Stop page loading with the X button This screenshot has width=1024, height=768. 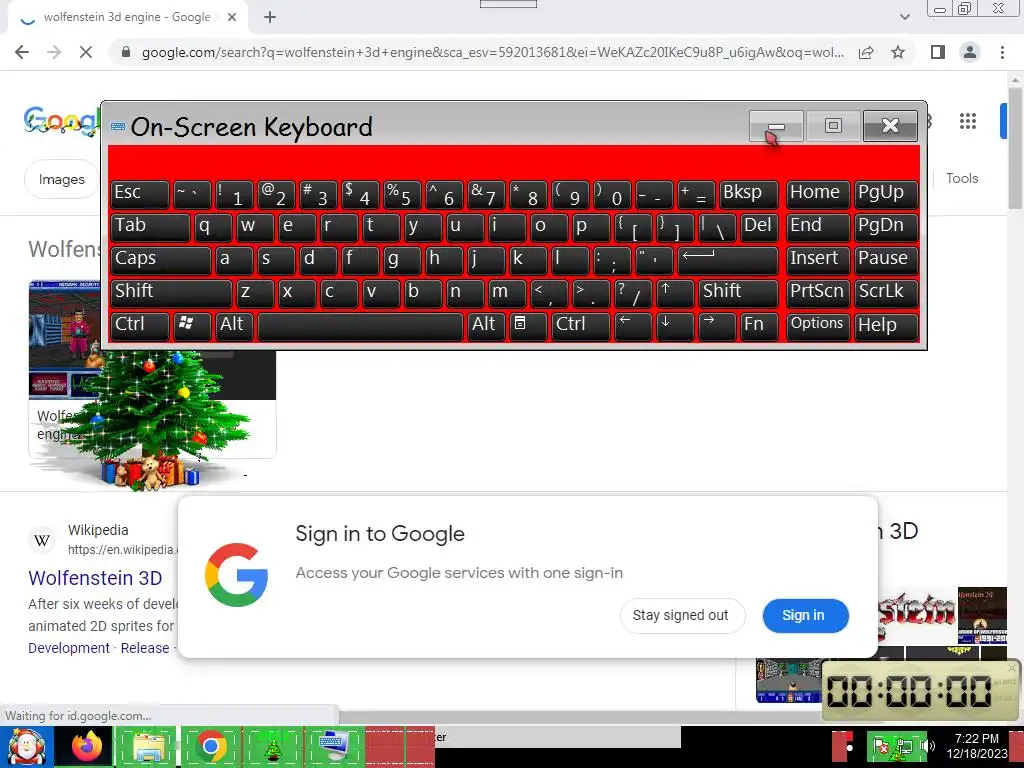(x=86, y=52)
